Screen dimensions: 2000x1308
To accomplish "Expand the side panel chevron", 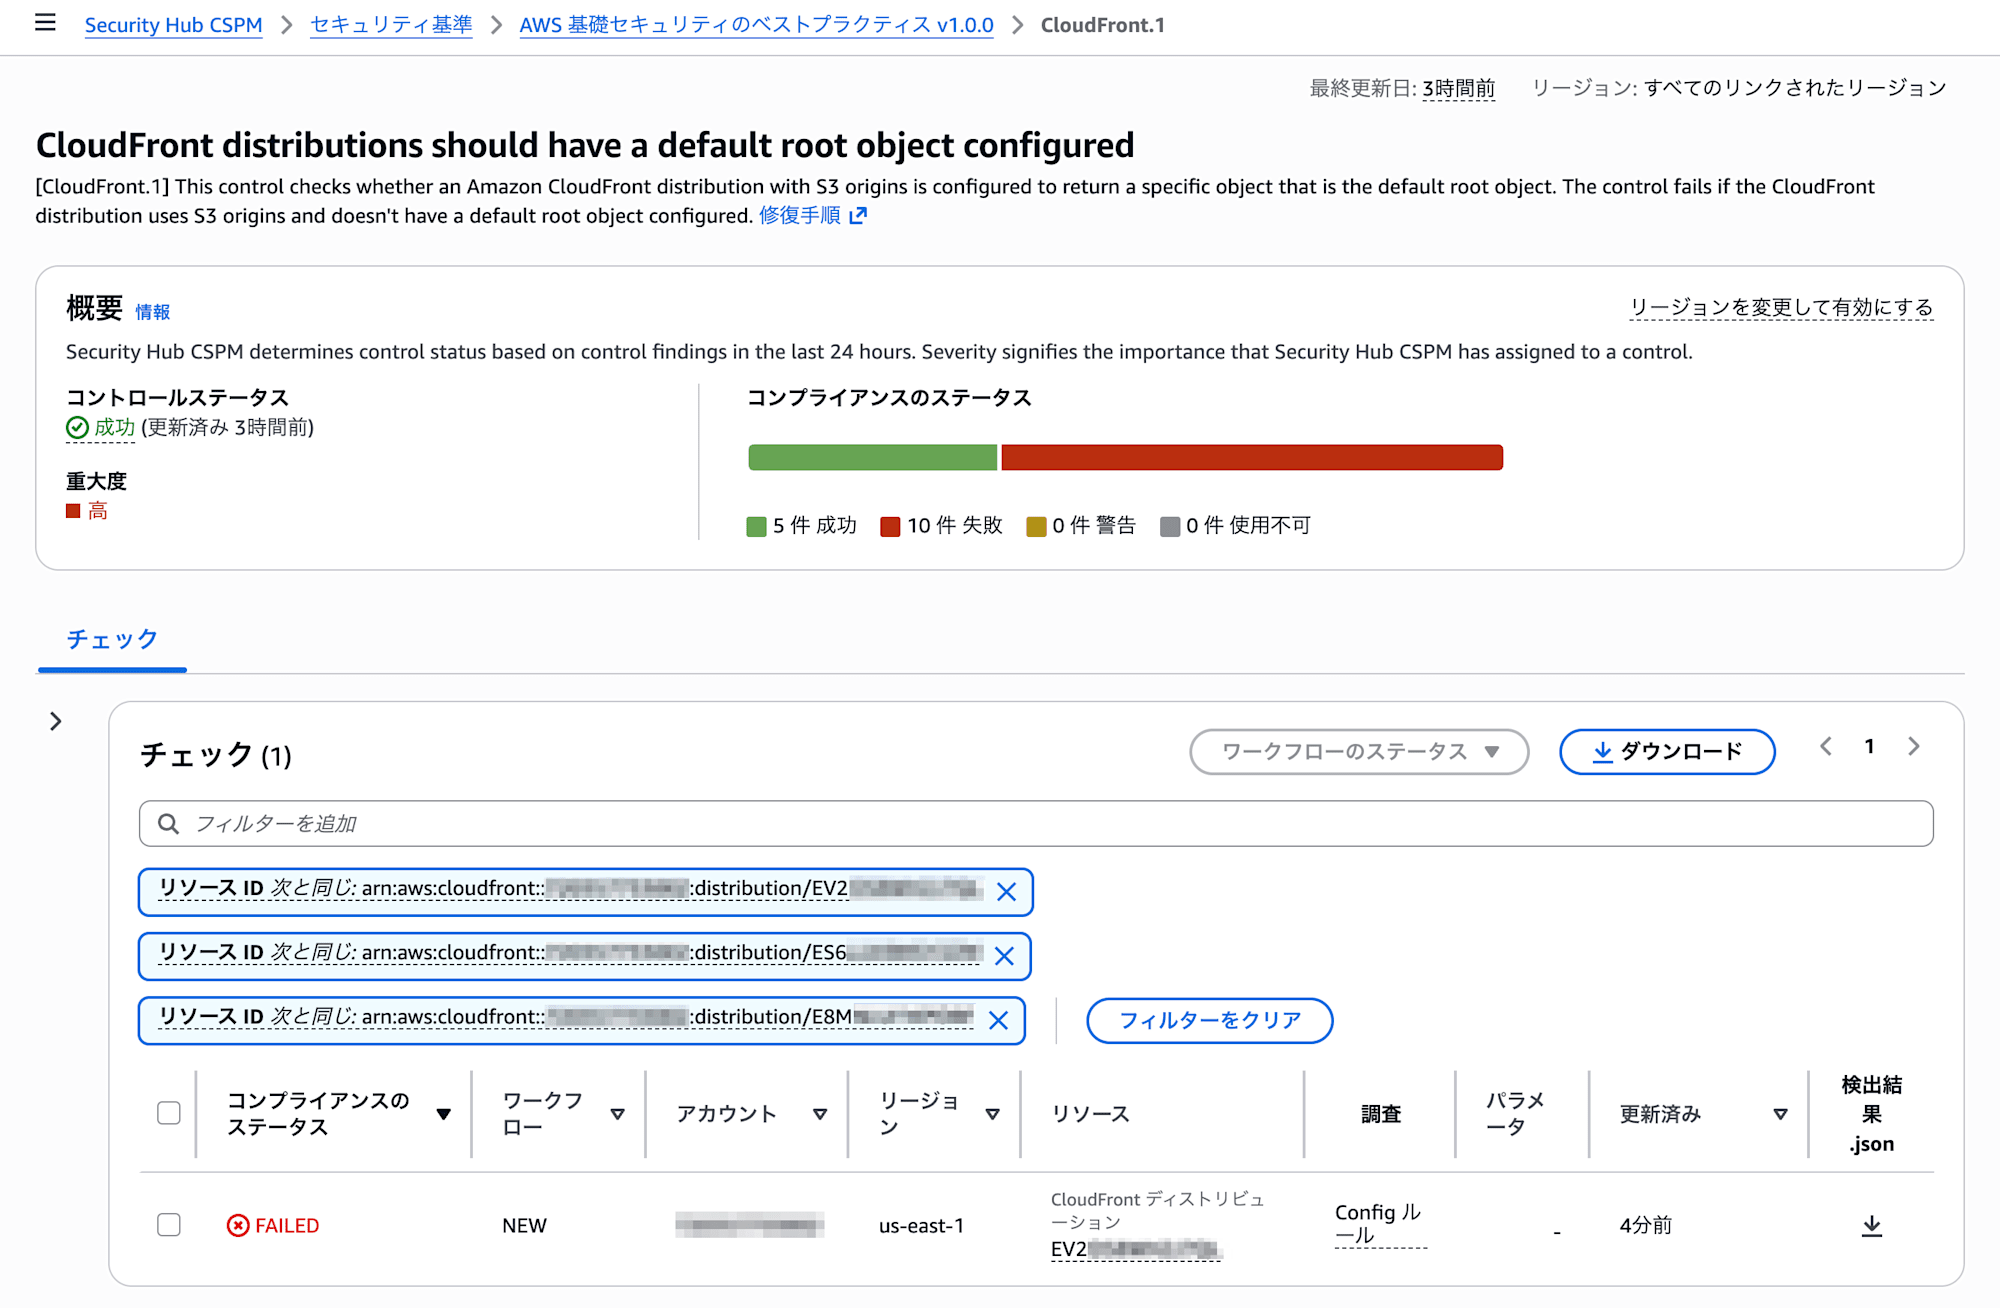I will point(56,722).
